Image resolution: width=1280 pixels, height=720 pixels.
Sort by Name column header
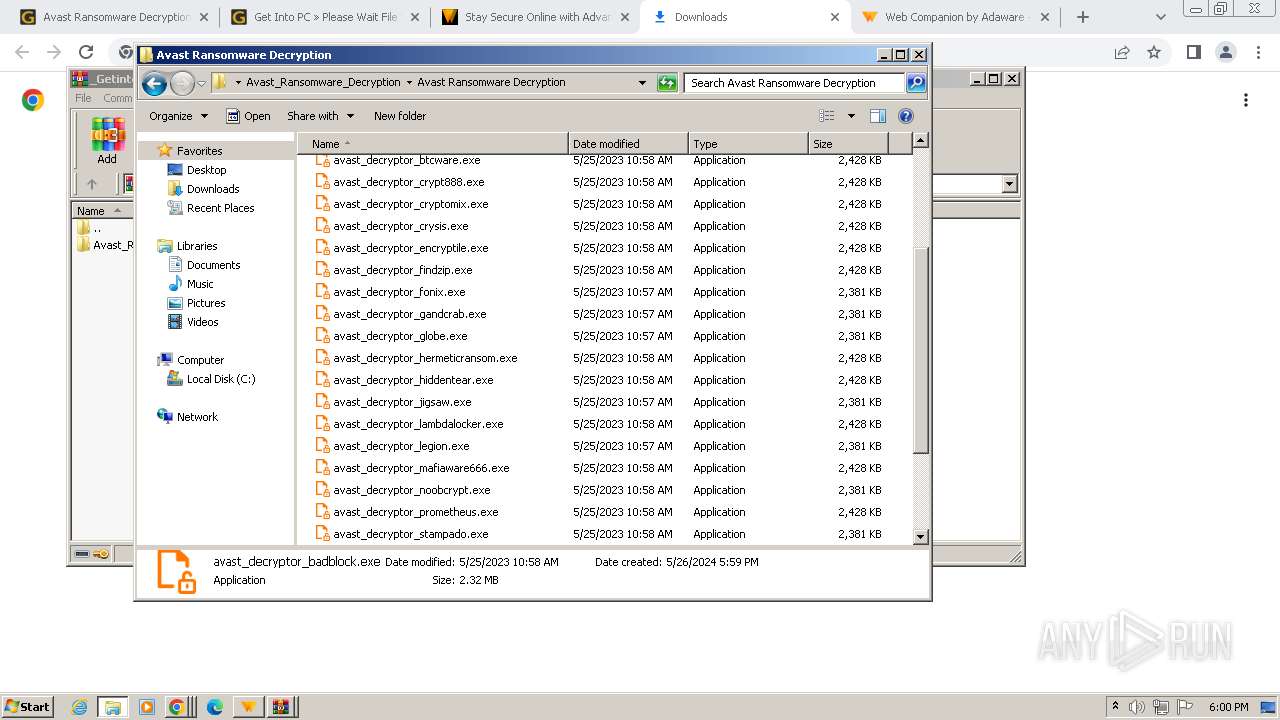click(432, 144)
